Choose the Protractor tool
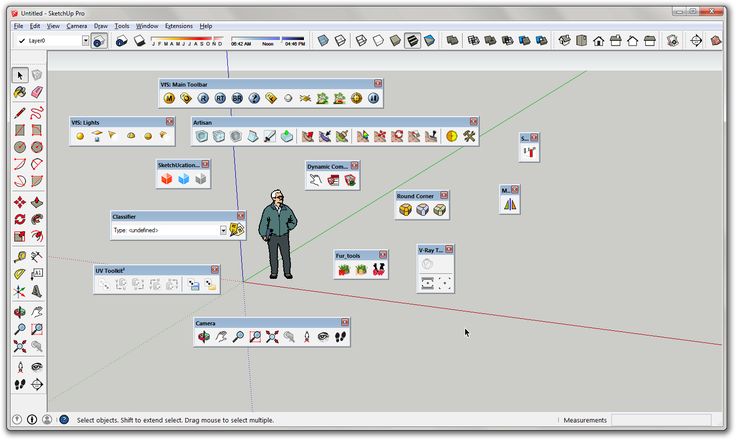736x440 pixels. tap(20, 274)
